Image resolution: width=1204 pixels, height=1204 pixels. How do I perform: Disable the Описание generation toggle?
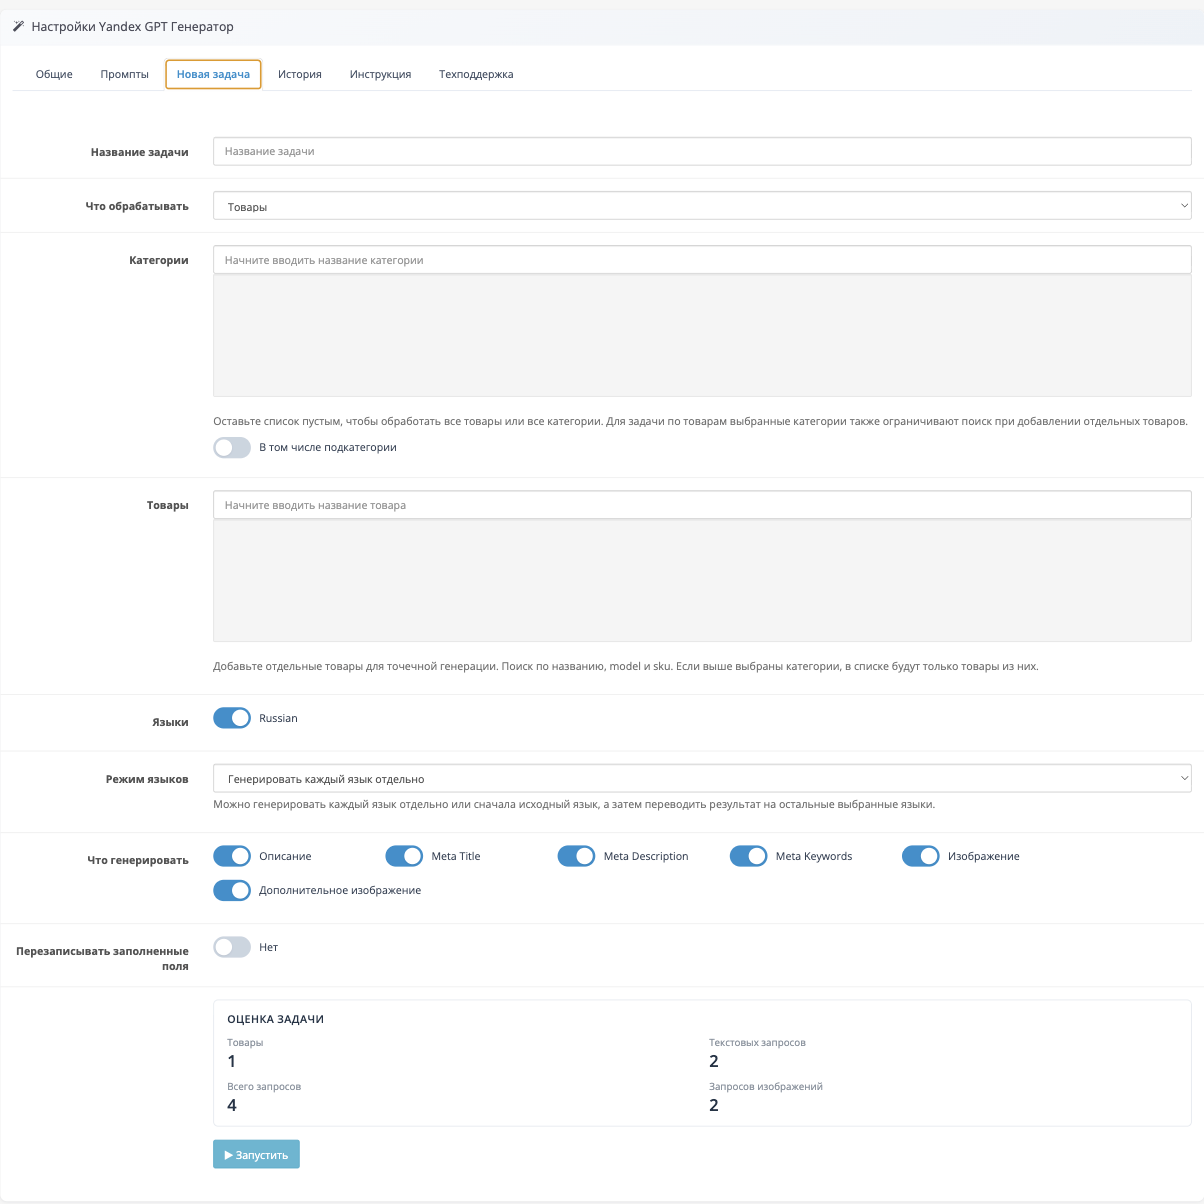coord(232,856)
